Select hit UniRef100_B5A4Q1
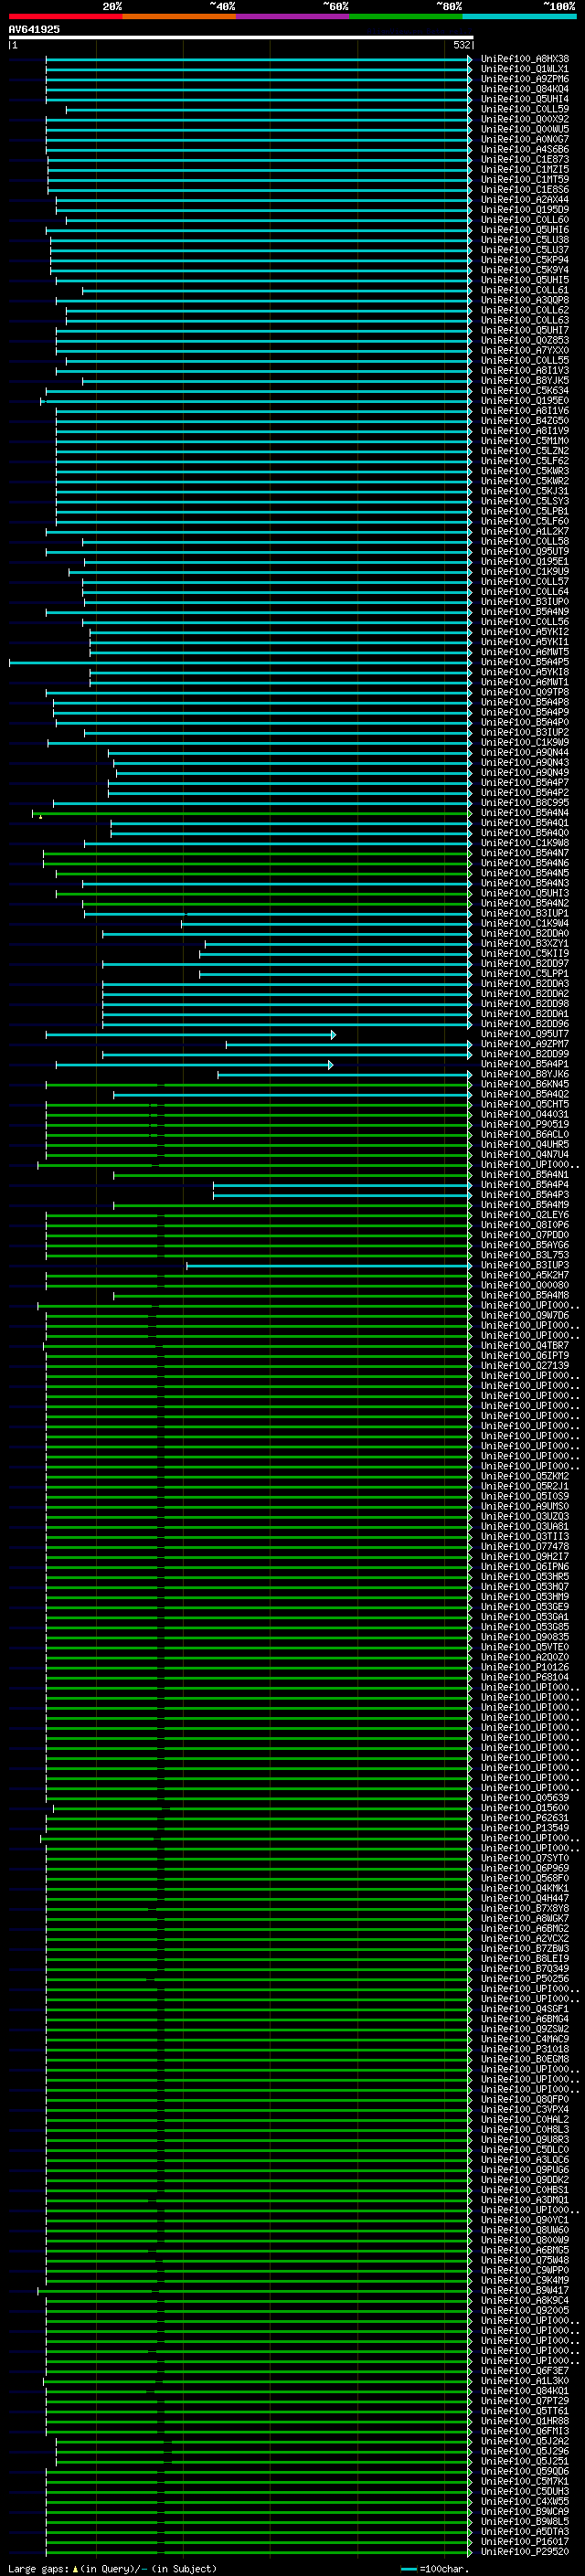The image size is (585, 2576). [525, 823]
